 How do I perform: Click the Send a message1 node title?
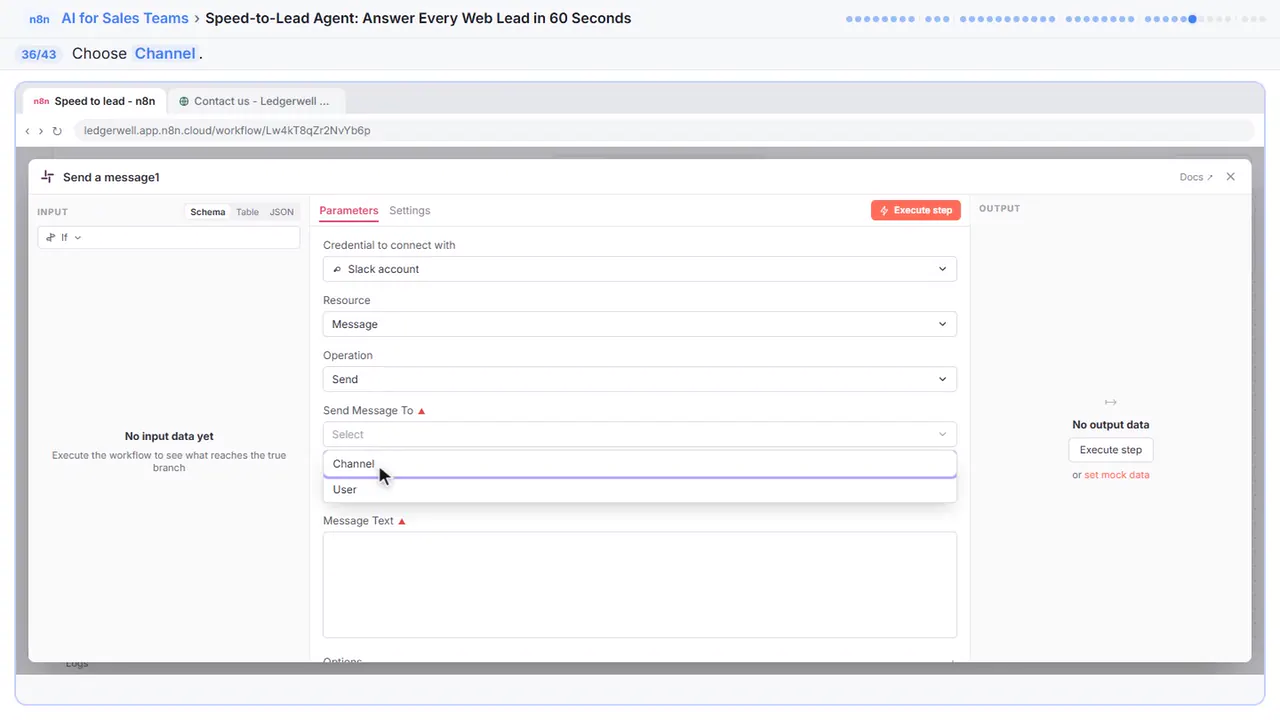pos(111,177)
